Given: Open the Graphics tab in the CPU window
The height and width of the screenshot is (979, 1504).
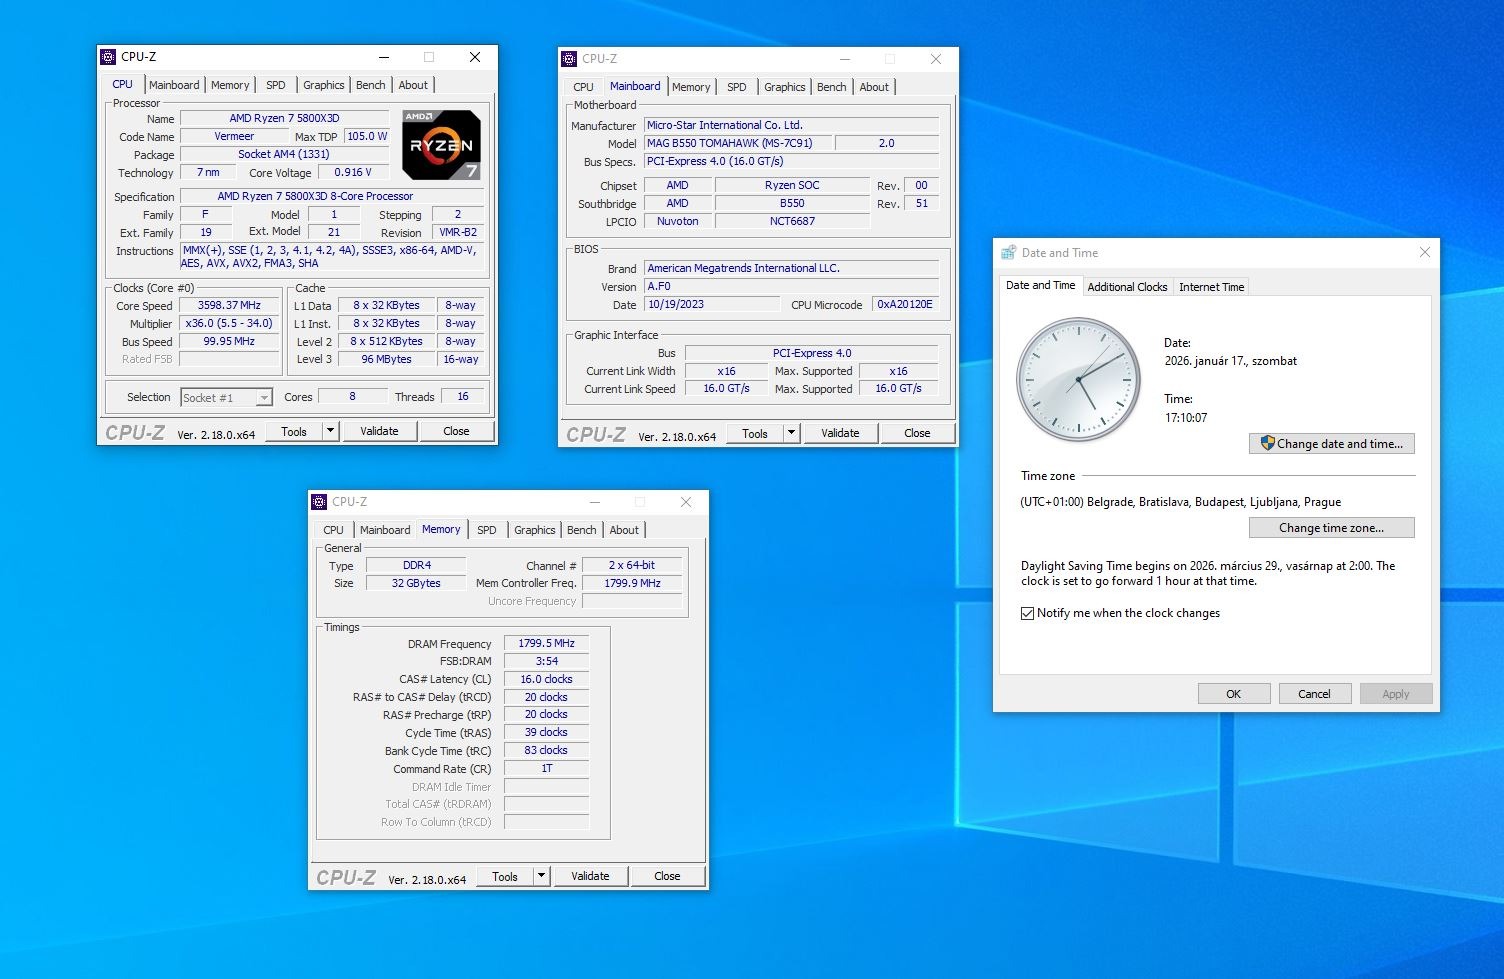Looking at the screenshot, I should (324, 85).
